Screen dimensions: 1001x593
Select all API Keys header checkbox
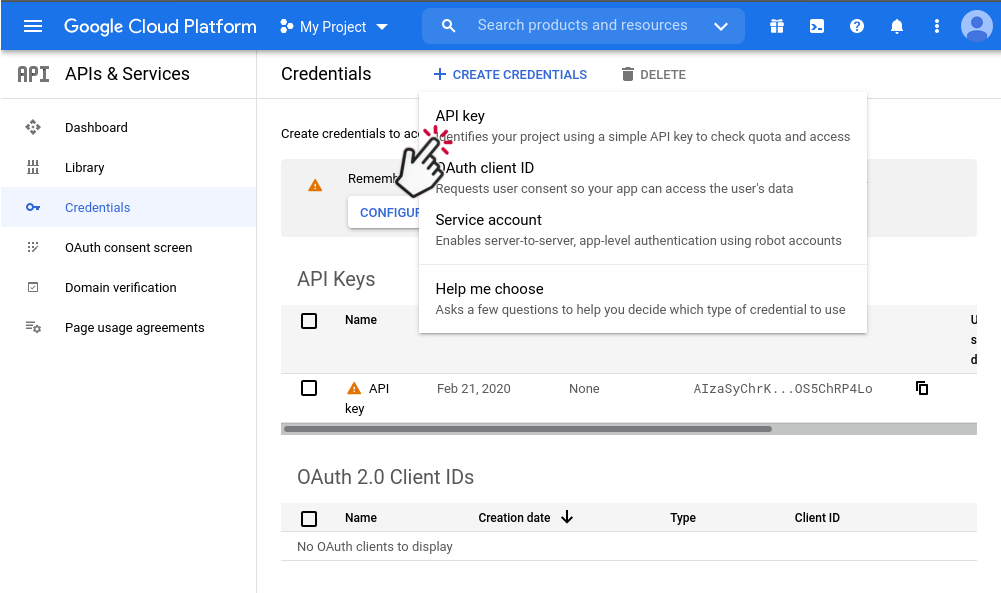[309, 320]
